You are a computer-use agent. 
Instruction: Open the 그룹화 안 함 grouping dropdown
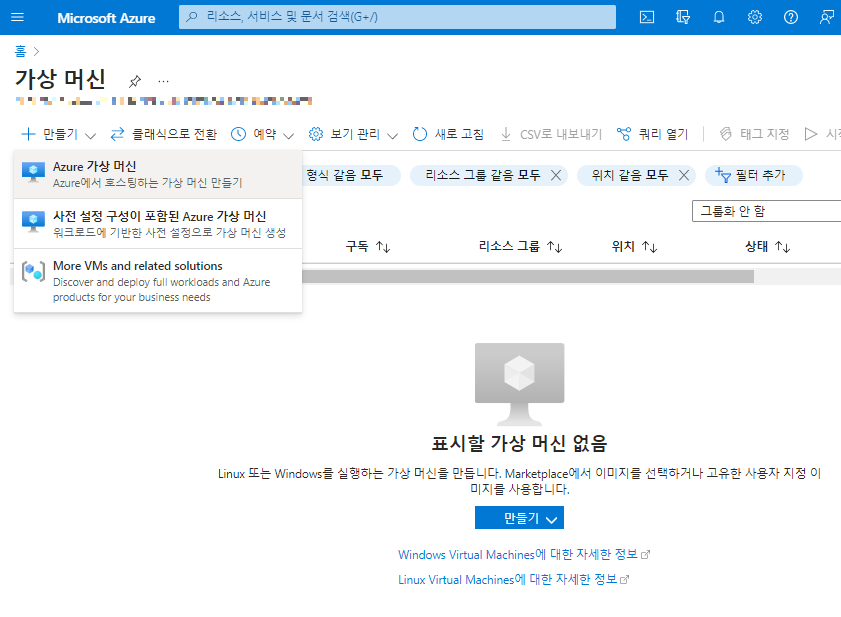(x=766, y=211)
